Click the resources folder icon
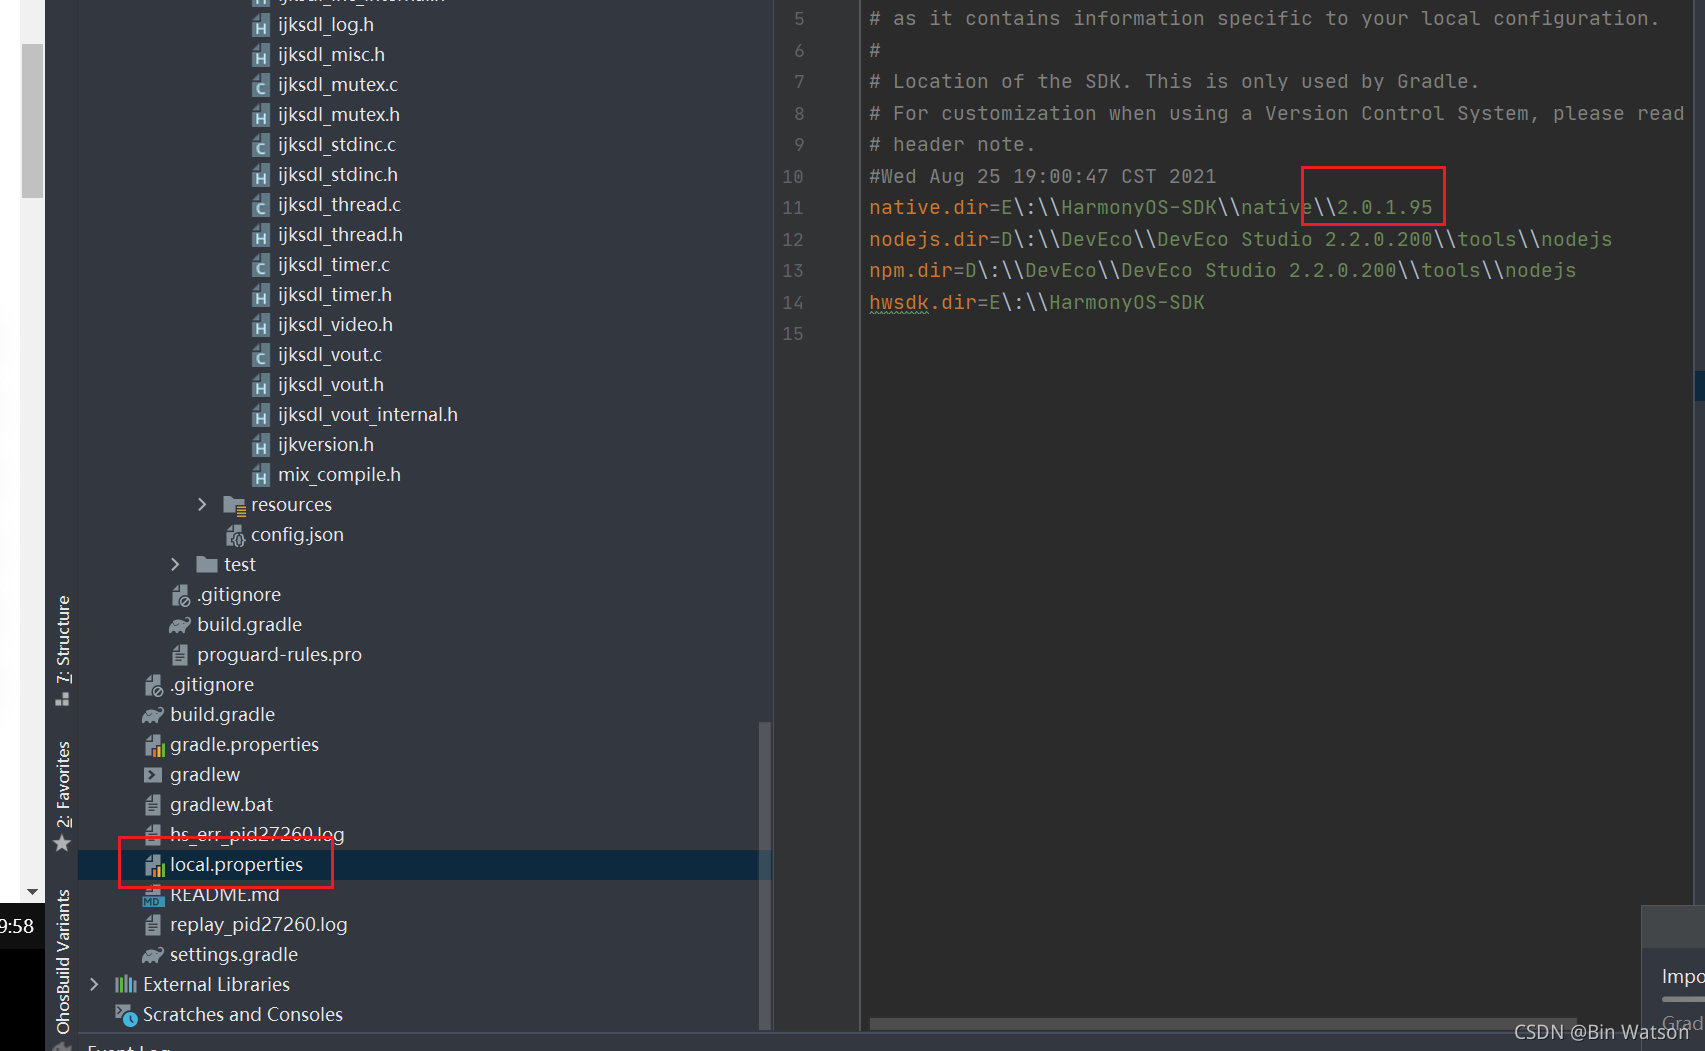Viewport: 1705px width, 1051px height. click(234, 505)
